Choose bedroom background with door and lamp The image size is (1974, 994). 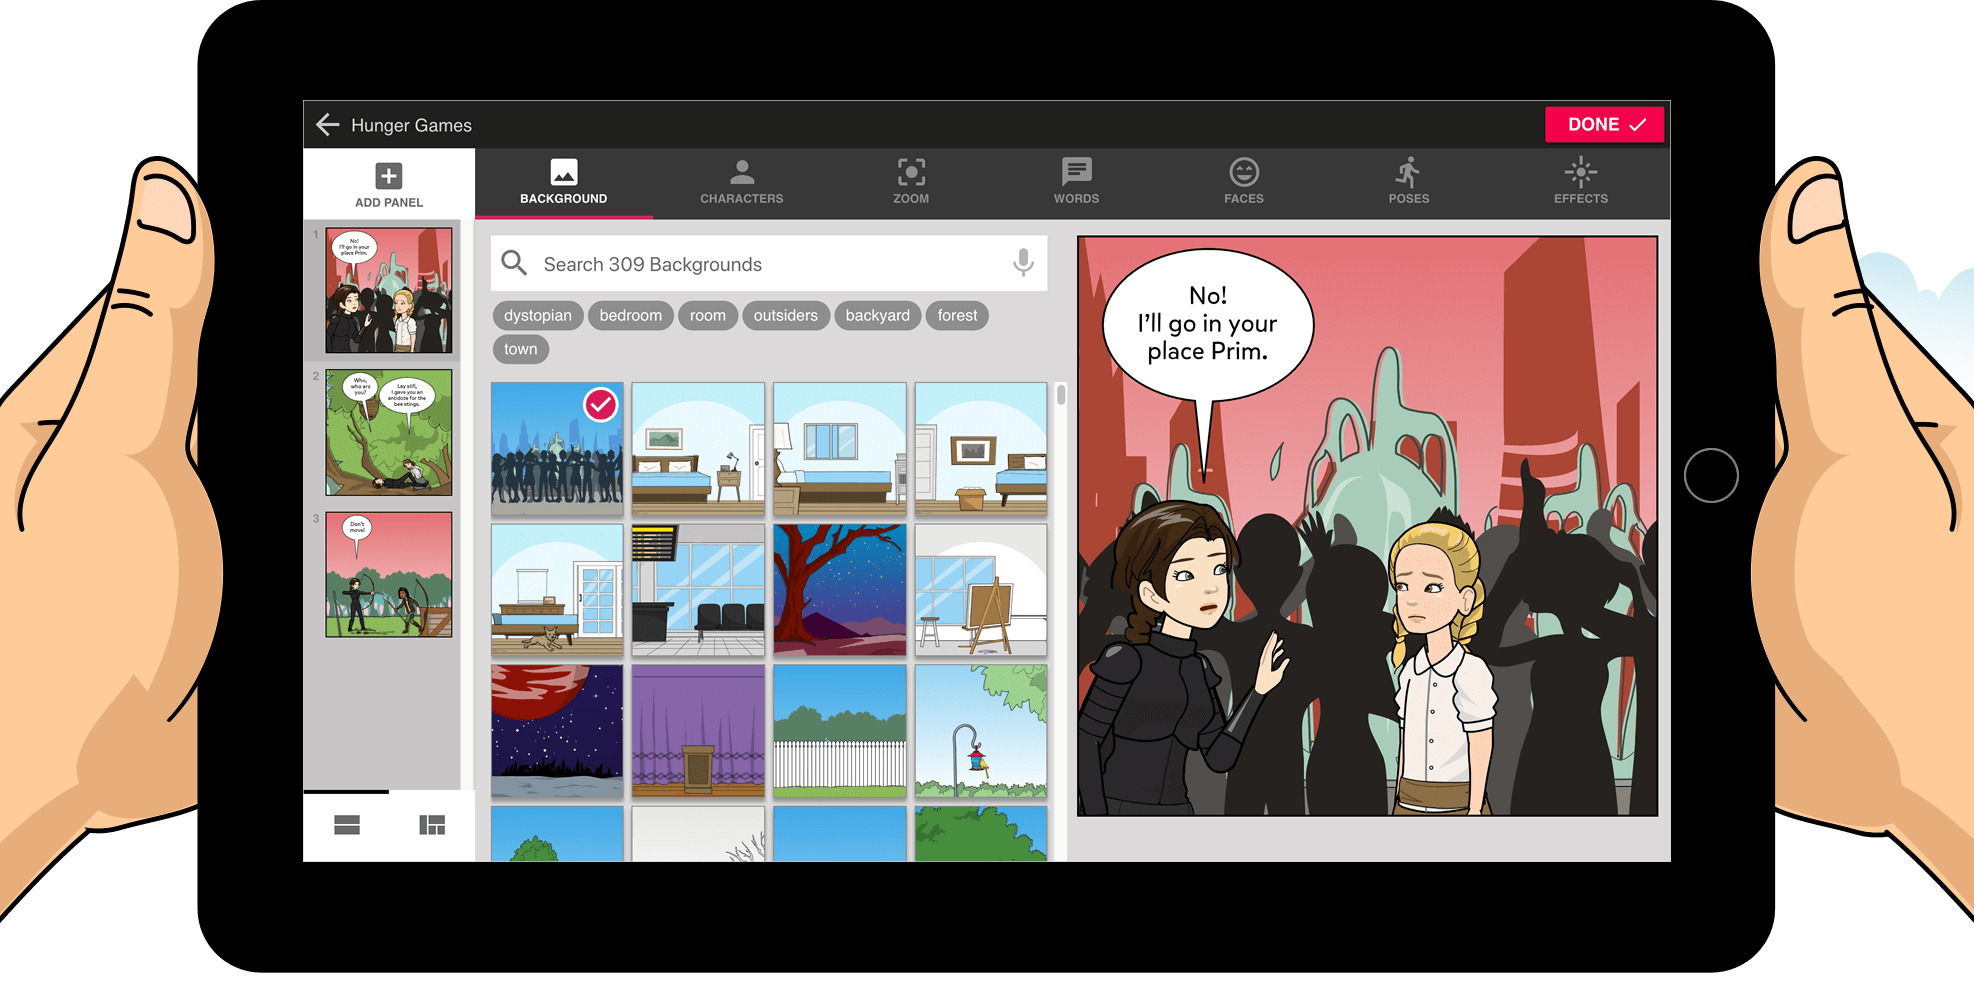698,449
